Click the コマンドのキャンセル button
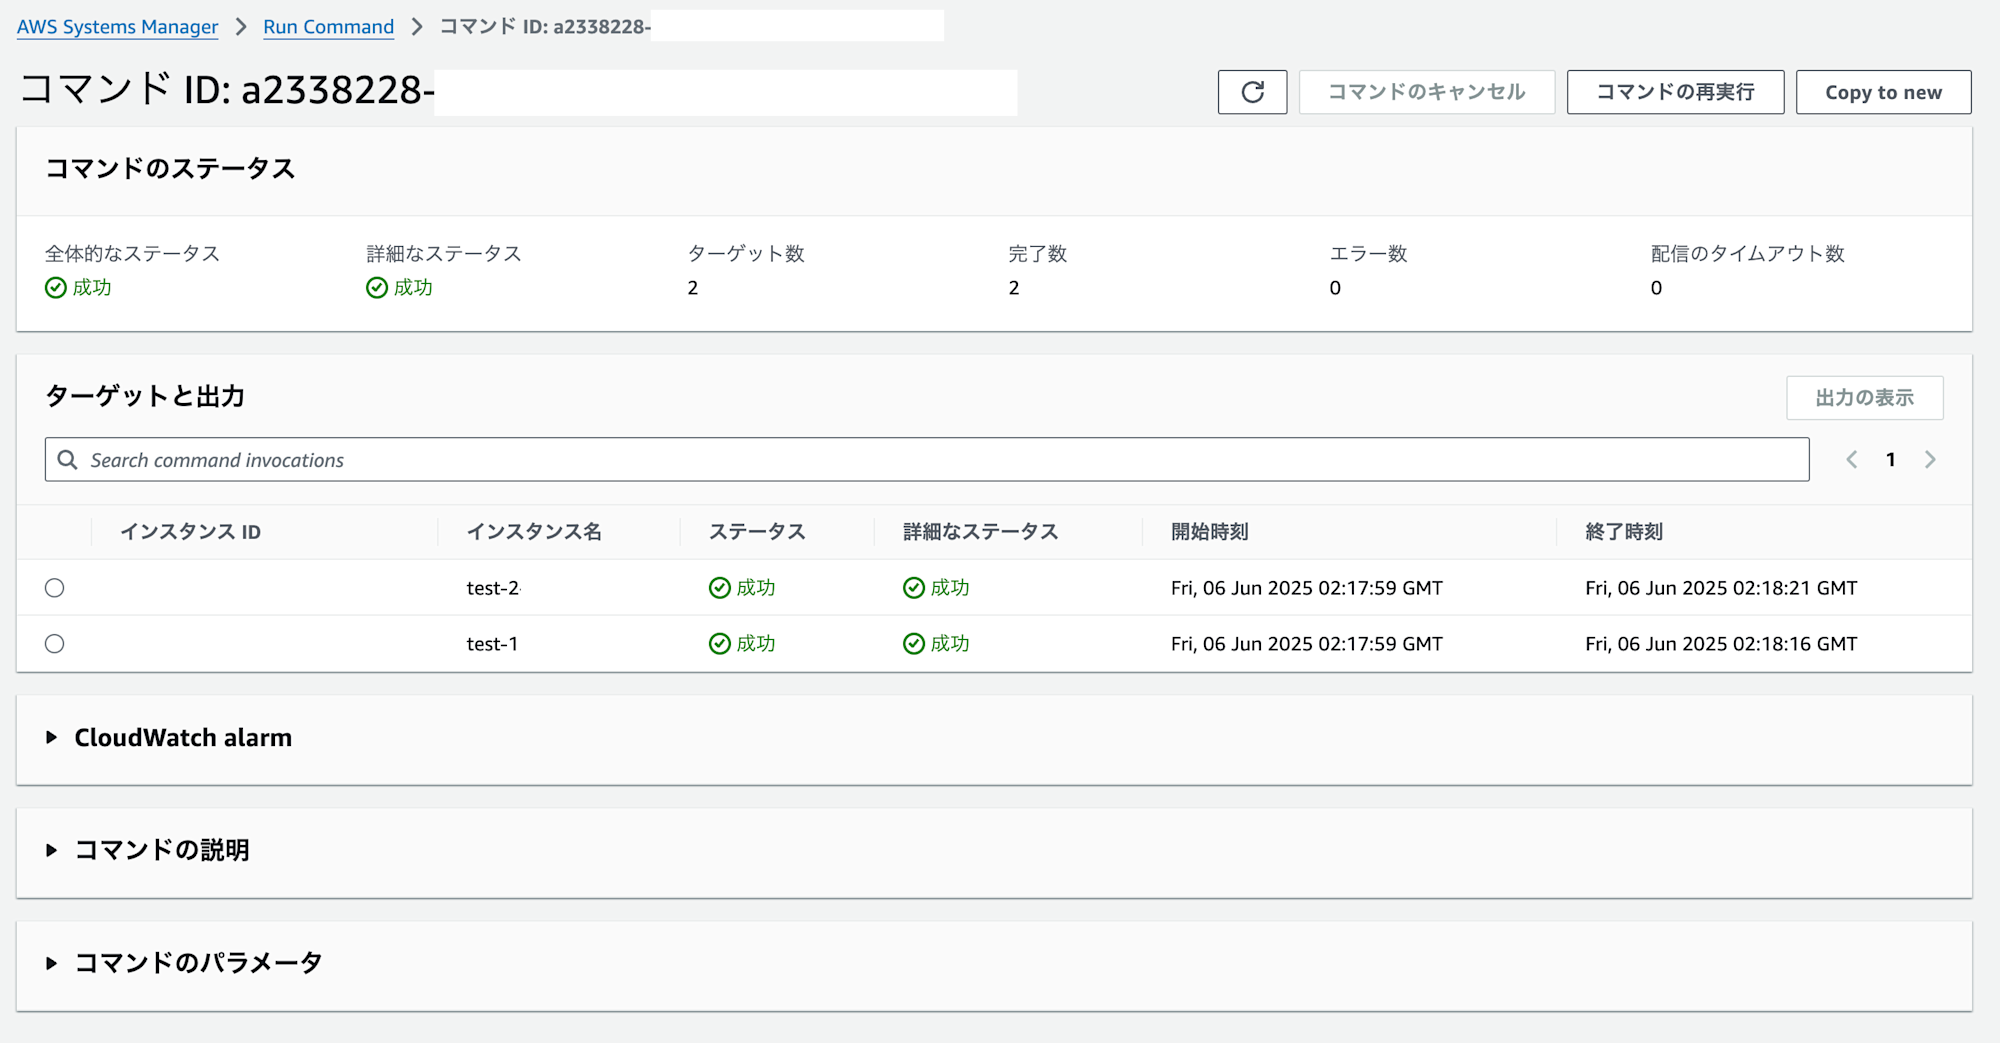Image resolution: width=2000 pixels, height=1043 pixels. click(1426, 92)
